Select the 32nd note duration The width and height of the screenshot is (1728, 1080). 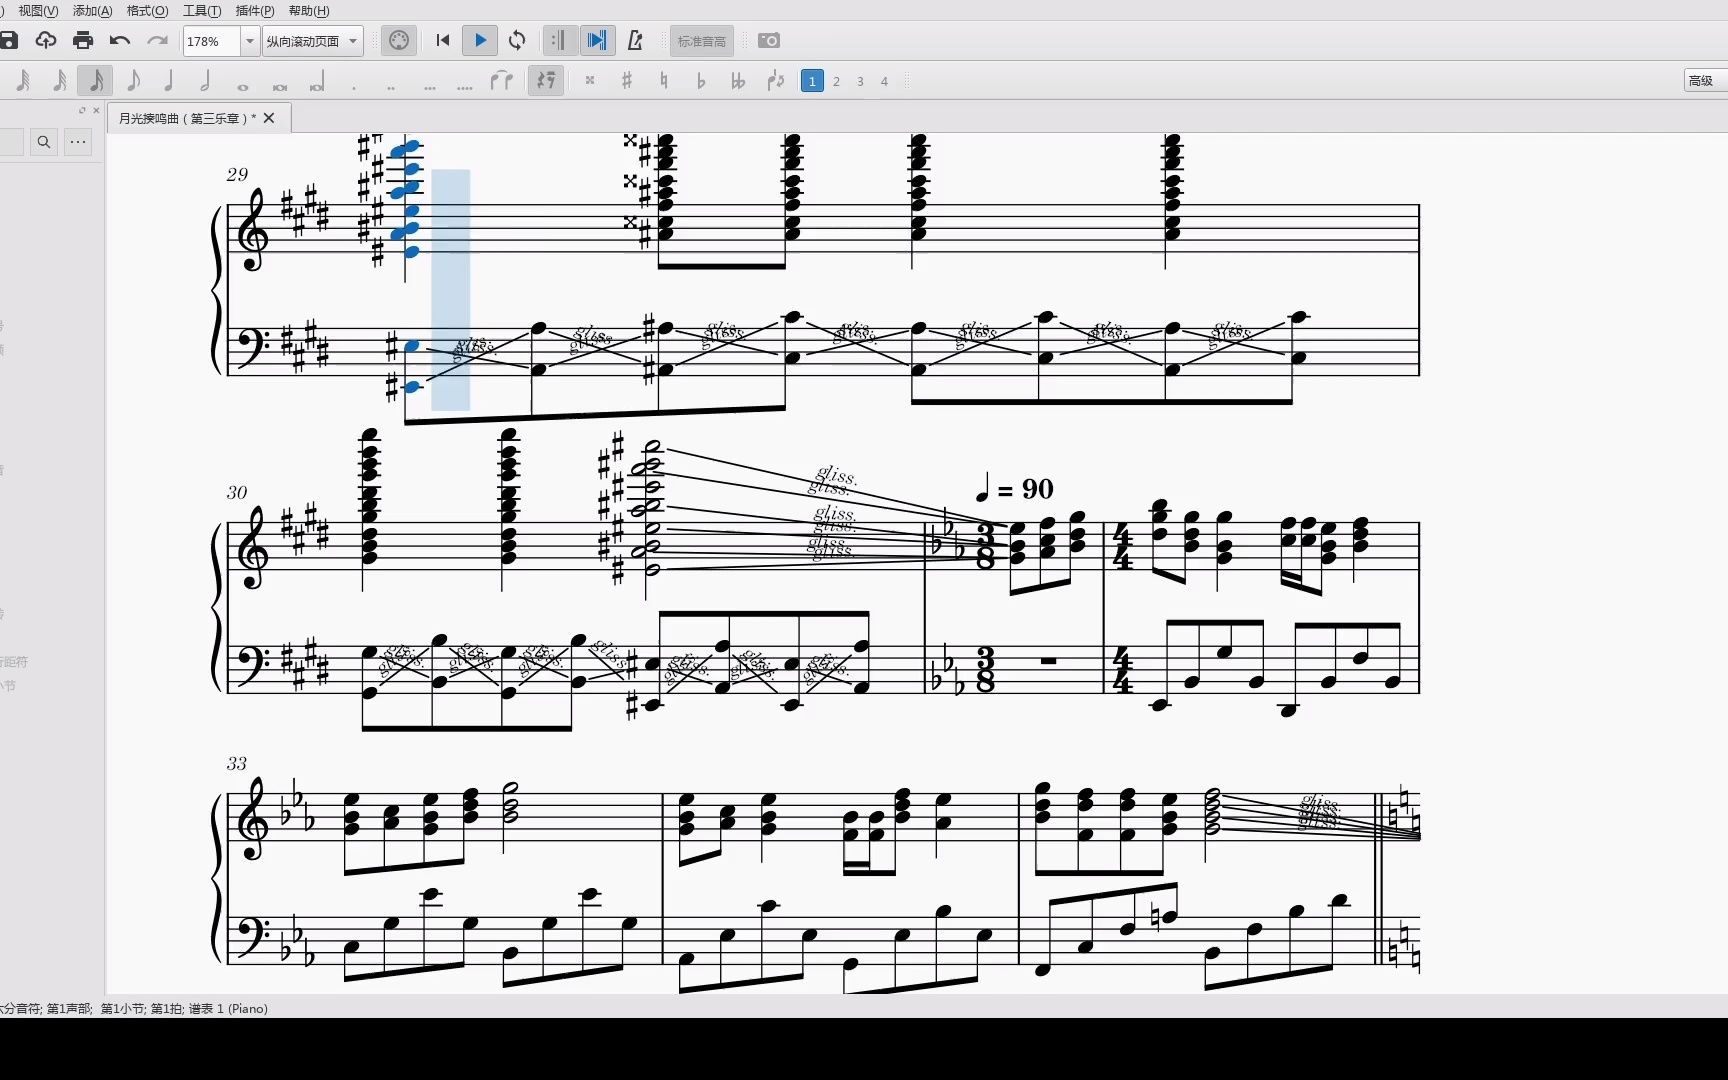tap(60, 81)
